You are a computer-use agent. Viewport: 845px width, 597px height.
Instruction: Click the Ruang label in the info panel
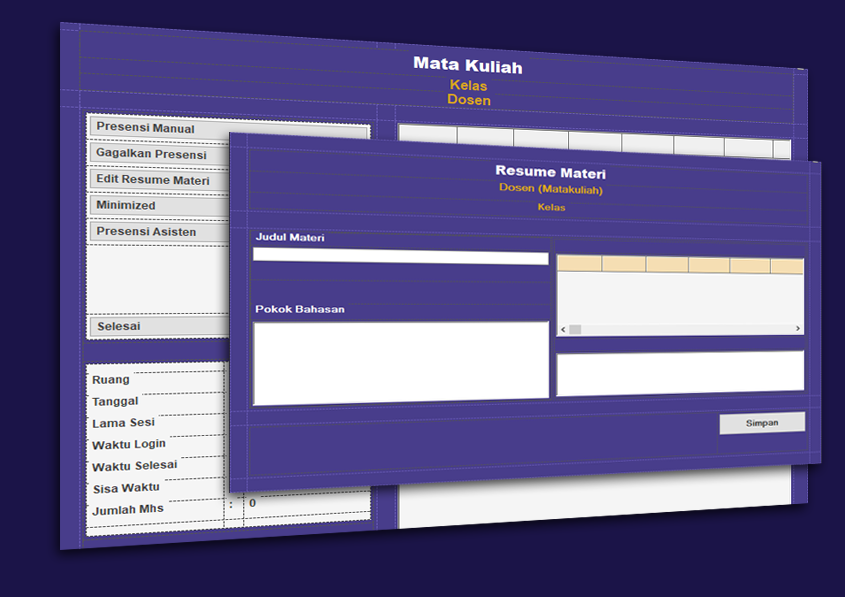[111, 380]
